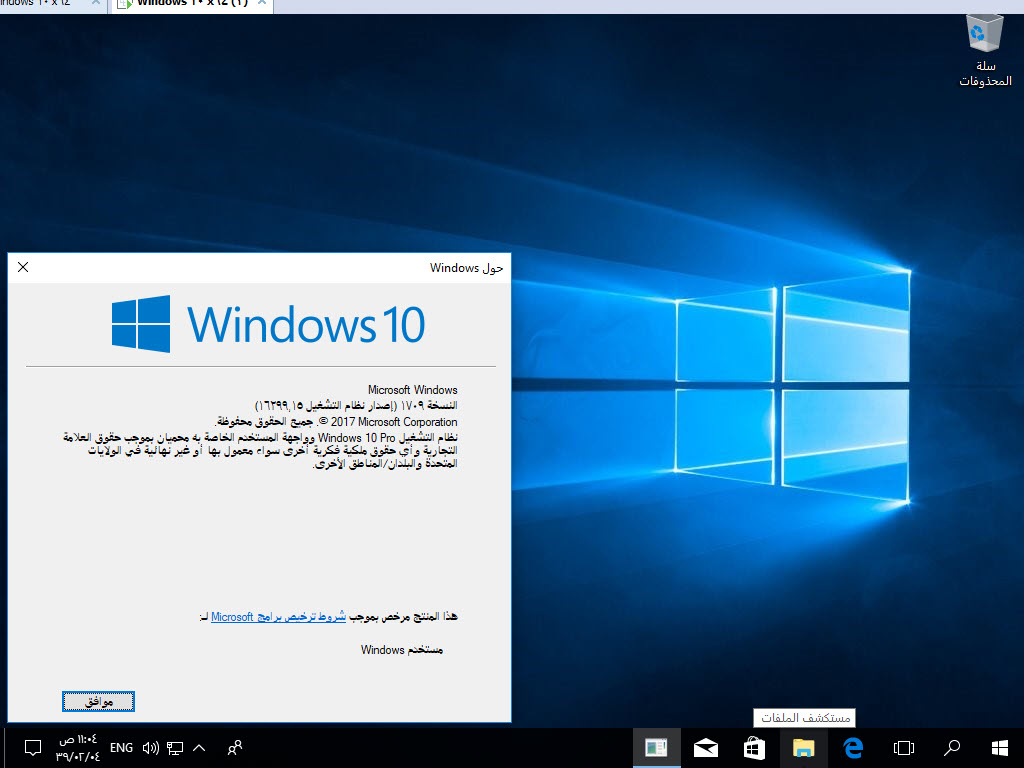Click the 'Microsoft Windows' text line
Viewport: 1024px width, 768px height.
413,390
